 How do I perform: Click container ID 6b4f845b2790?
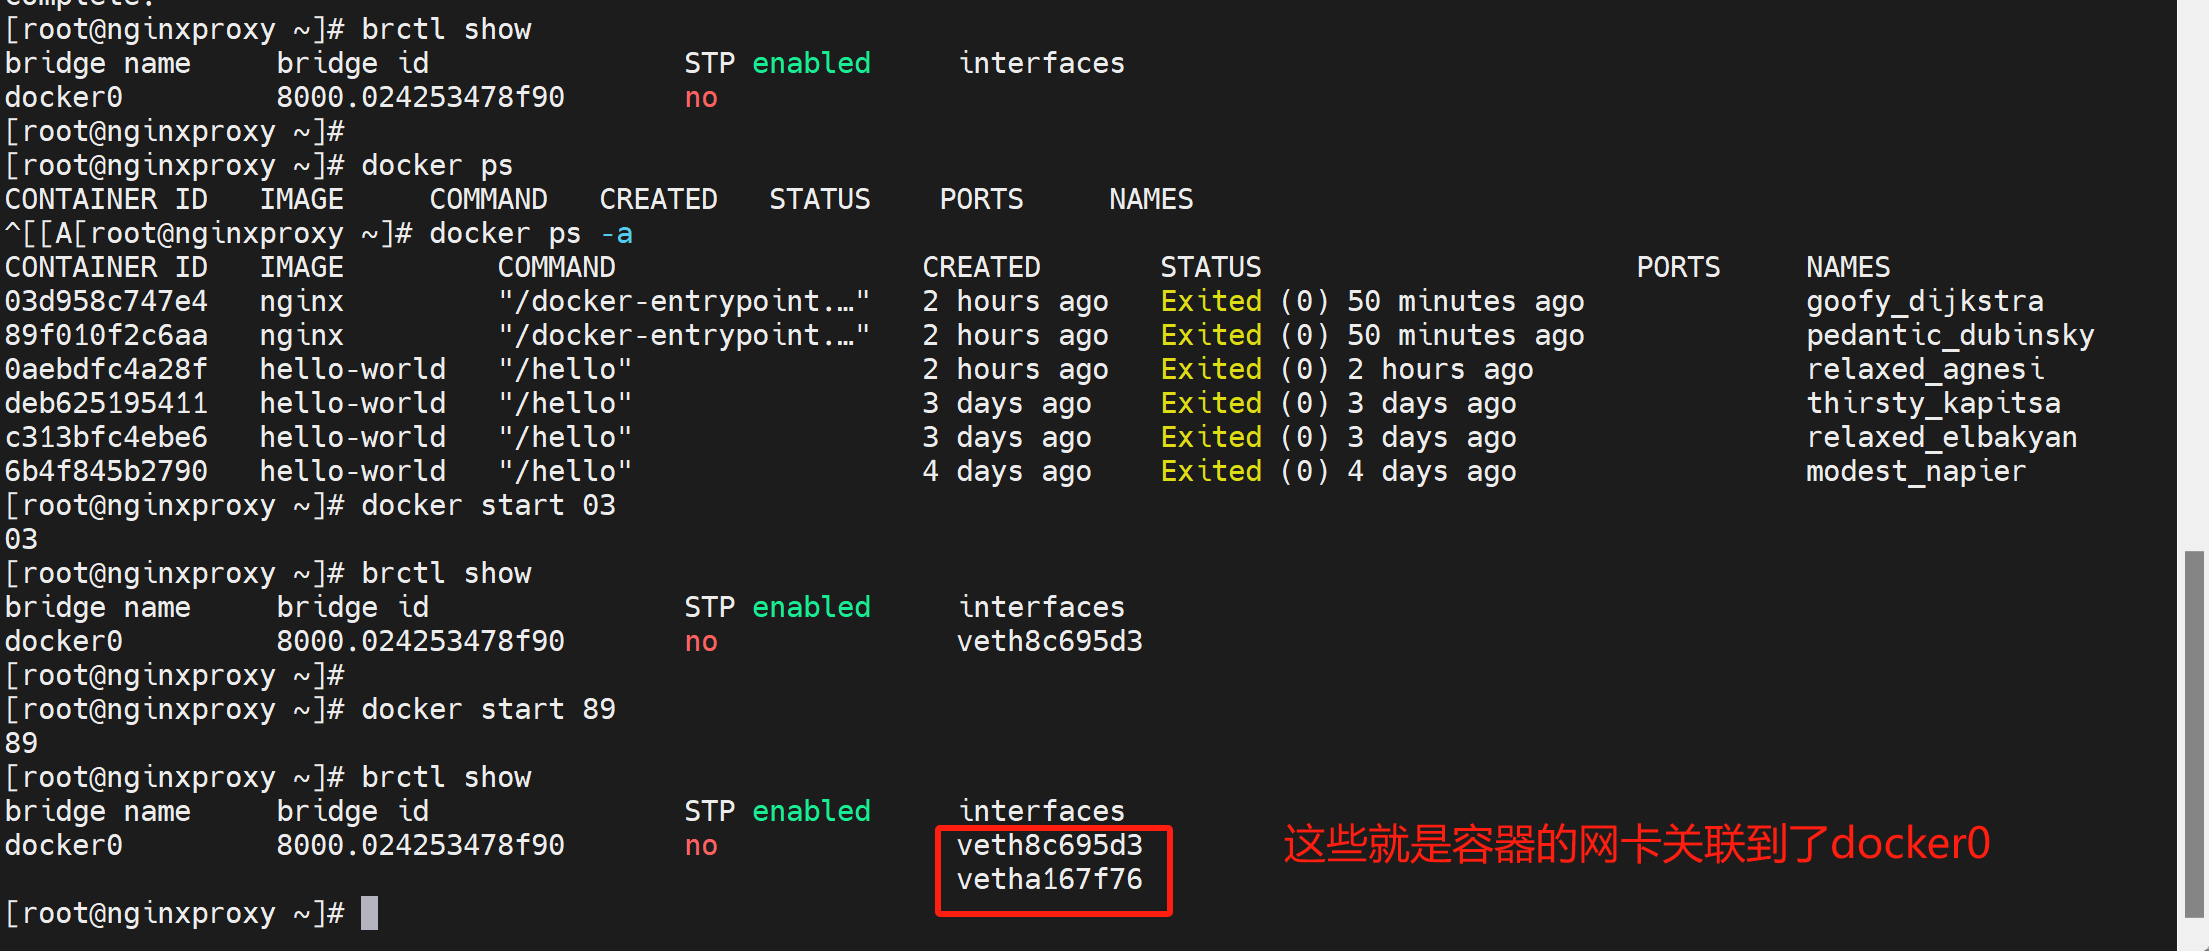click(106, 471)
